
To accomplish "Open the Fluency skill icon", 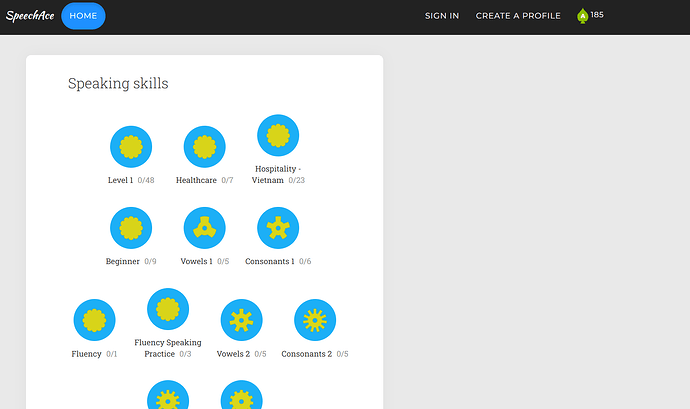I will (94, 320).
